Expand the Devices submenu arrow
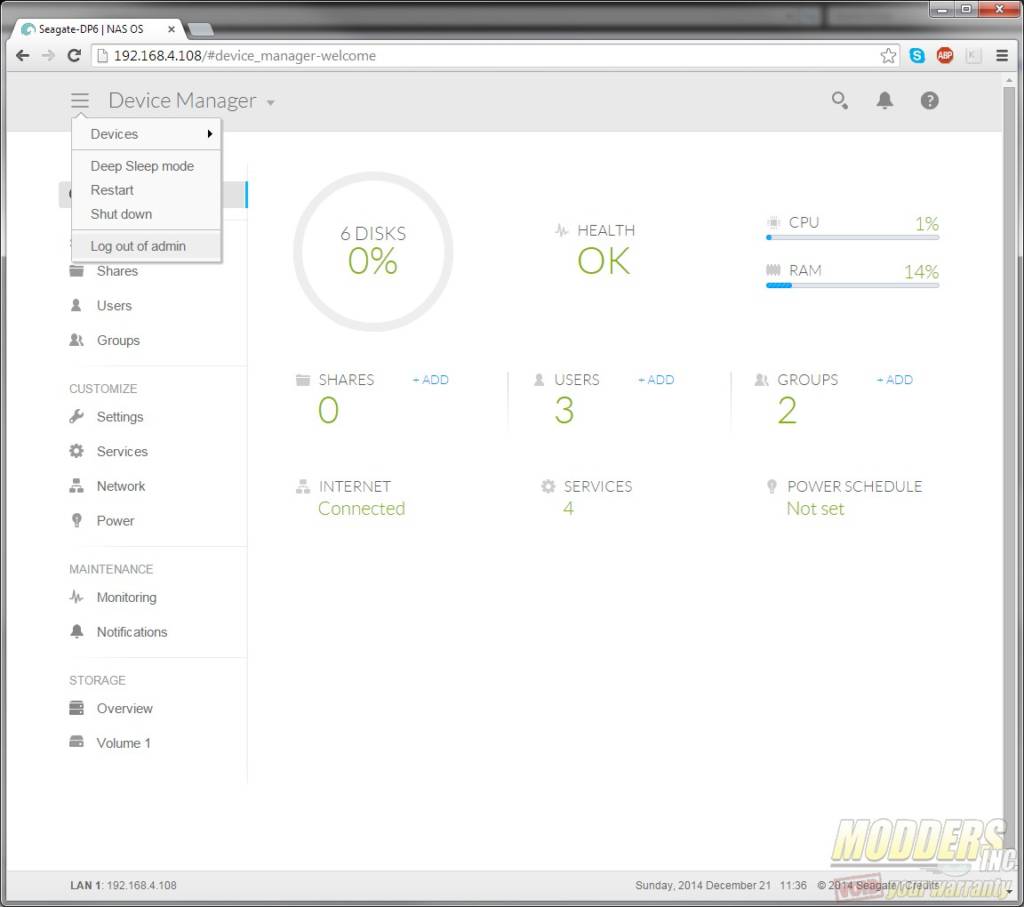Image resolution: width=1024 pixels, height=907 pixels. (x=210, y=134)
